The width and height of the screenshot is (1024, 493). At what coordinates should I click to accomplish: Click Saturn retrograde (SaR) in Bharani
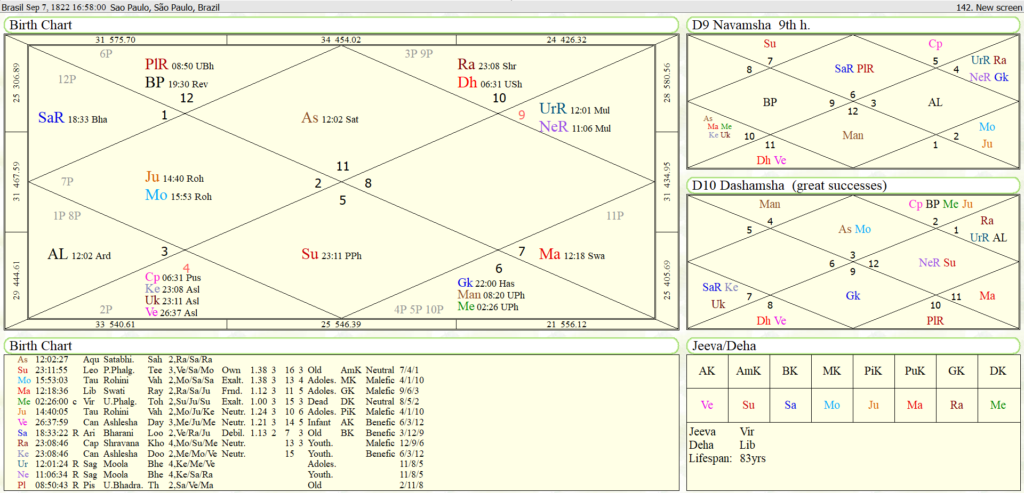click(x=51, y=118)
